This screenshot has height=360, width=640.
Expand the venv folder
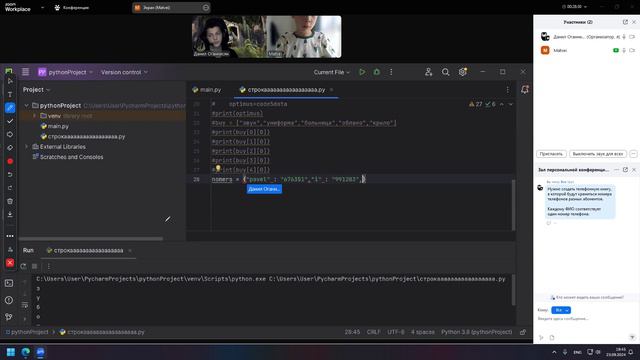35,116
